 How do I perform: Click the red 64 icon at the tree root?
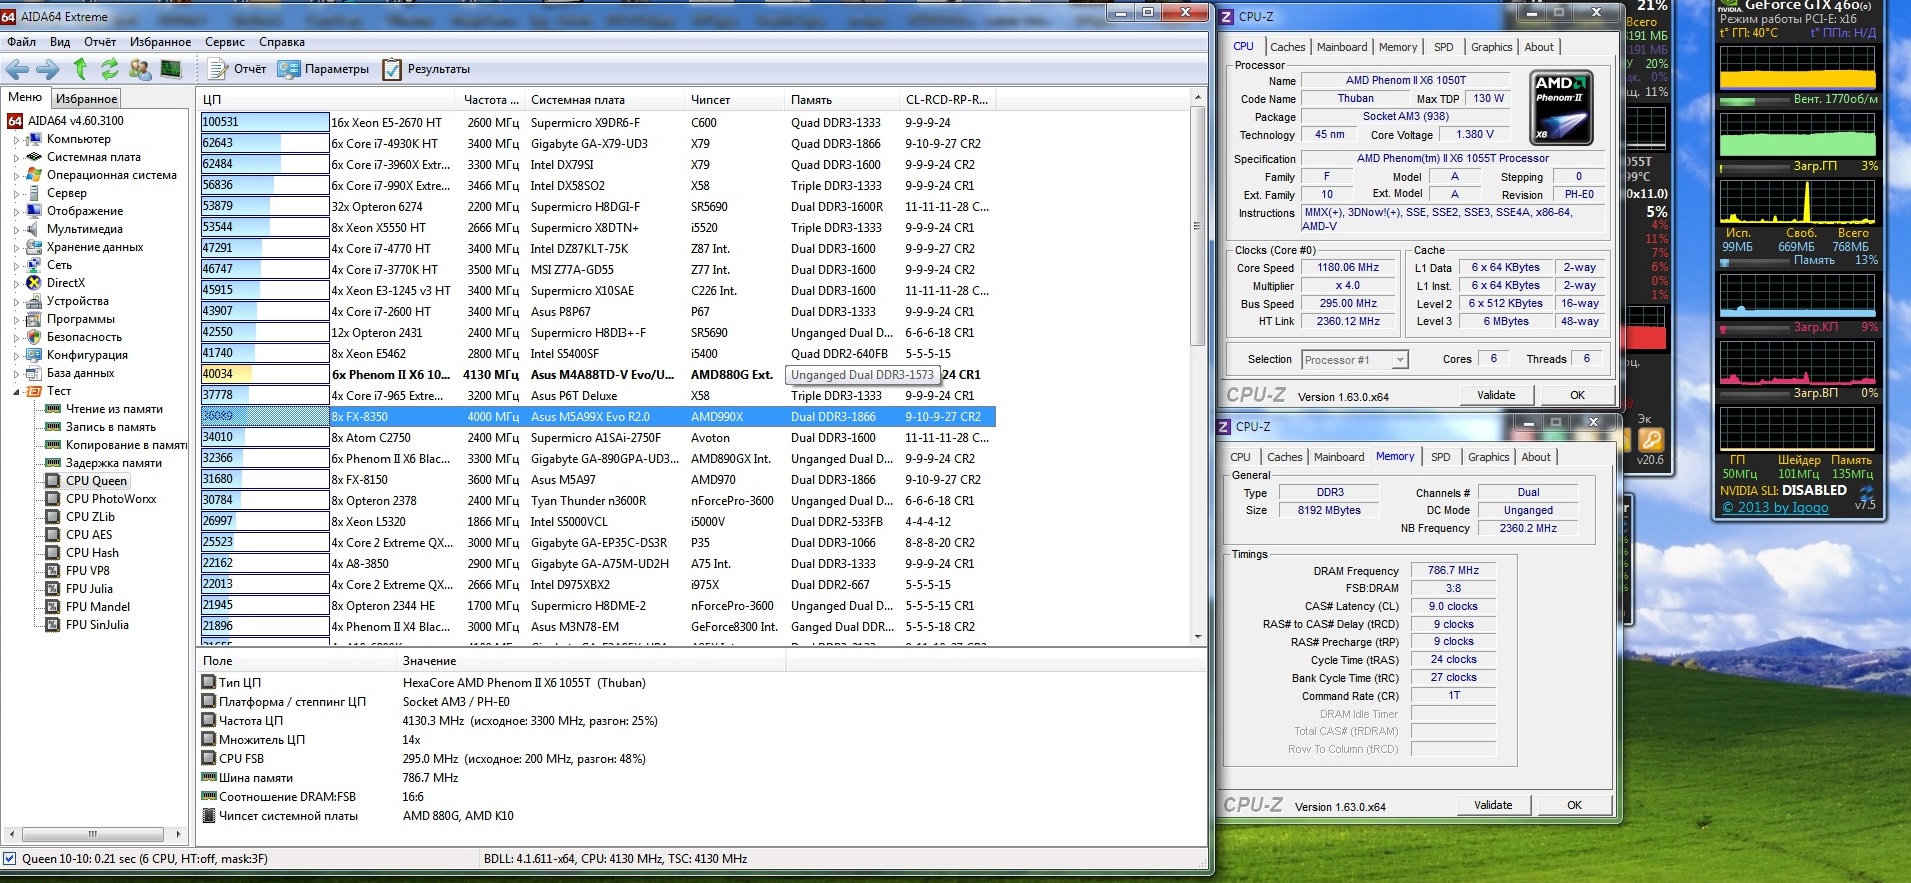point(15,121)
